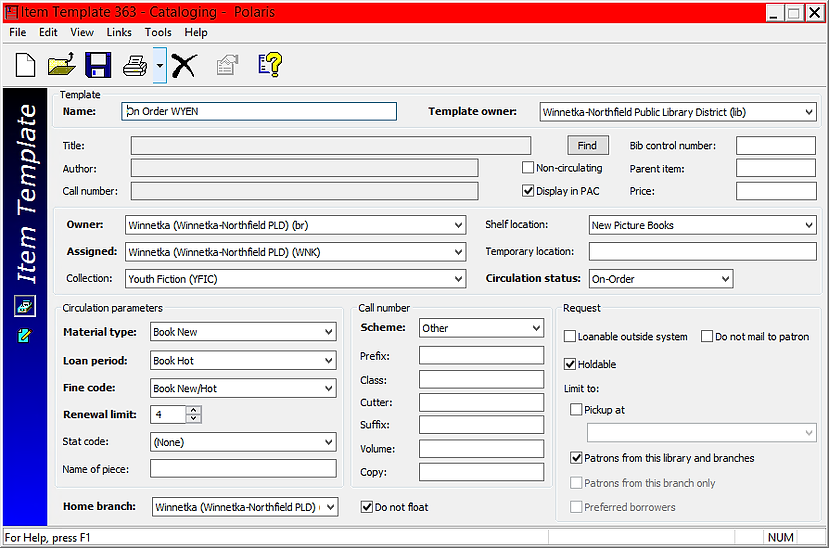Toggle the Non-circulating checkbox
Viewport: 829px width, 548px height.
(x=528, y=168)
